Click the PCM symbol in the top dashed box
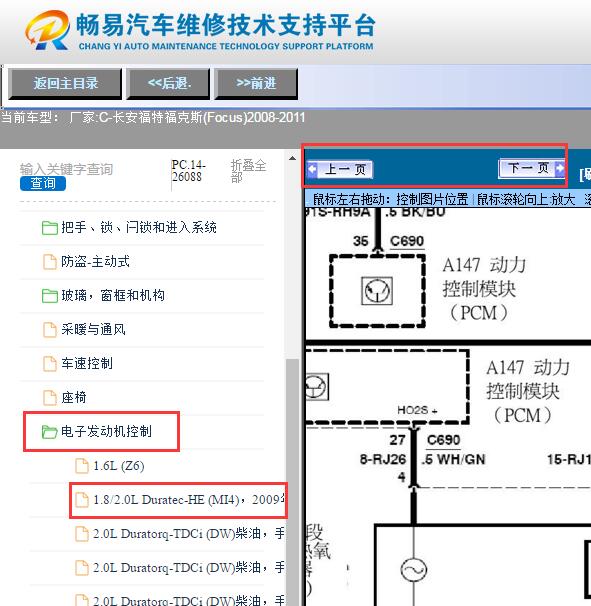This screenshot has height=606, width=591. coord(377,291)
